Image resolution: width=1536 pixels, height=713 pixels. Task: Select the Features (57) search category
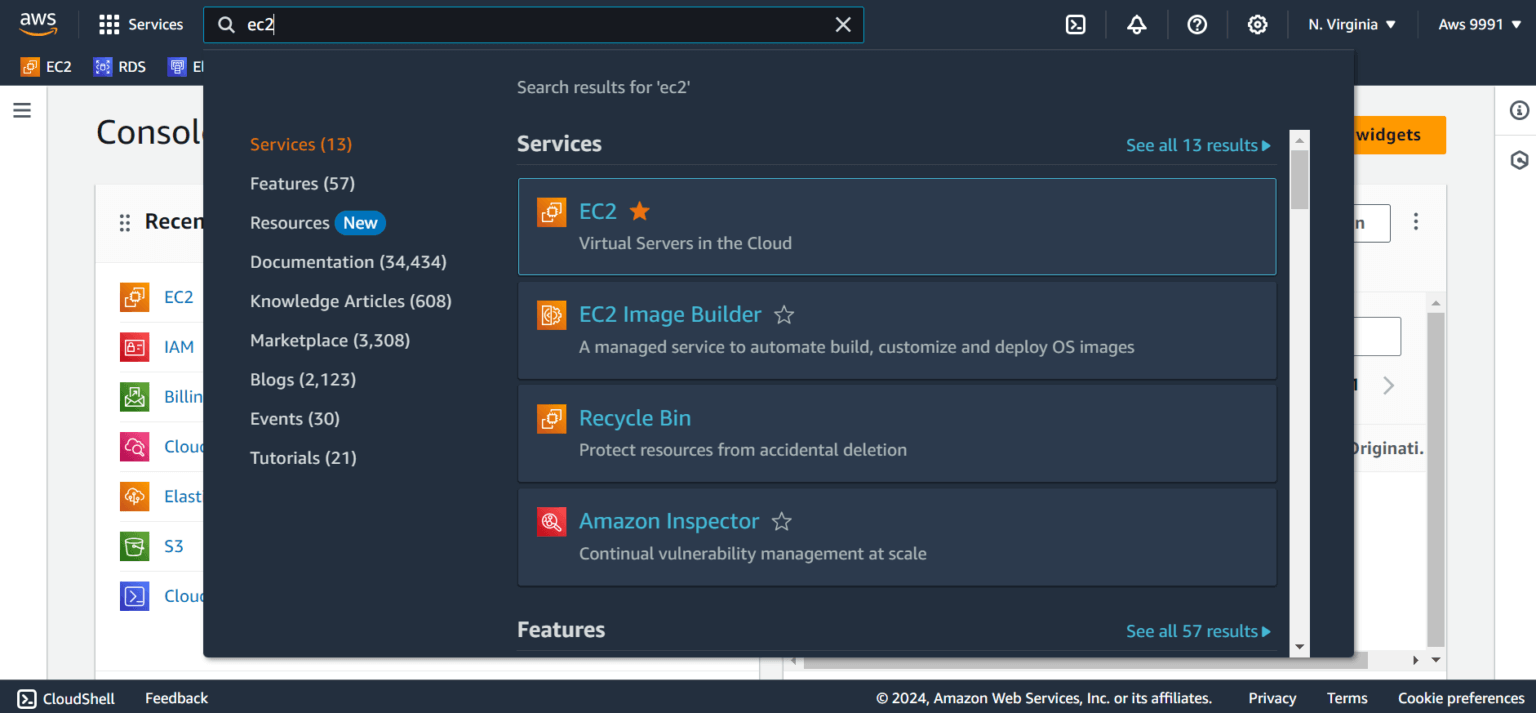(302, 183)
